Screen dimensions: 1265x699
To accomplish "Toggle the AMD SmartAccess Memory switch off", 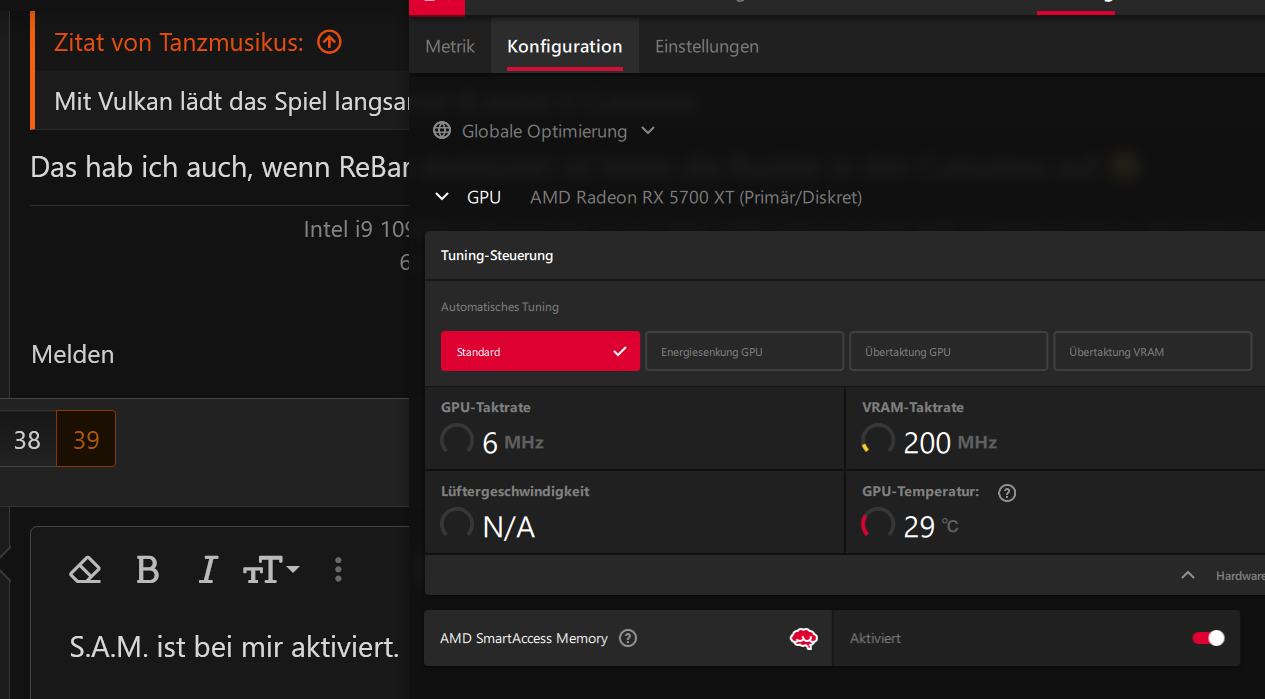I will pyautogui.click(x=1208, y=638).
